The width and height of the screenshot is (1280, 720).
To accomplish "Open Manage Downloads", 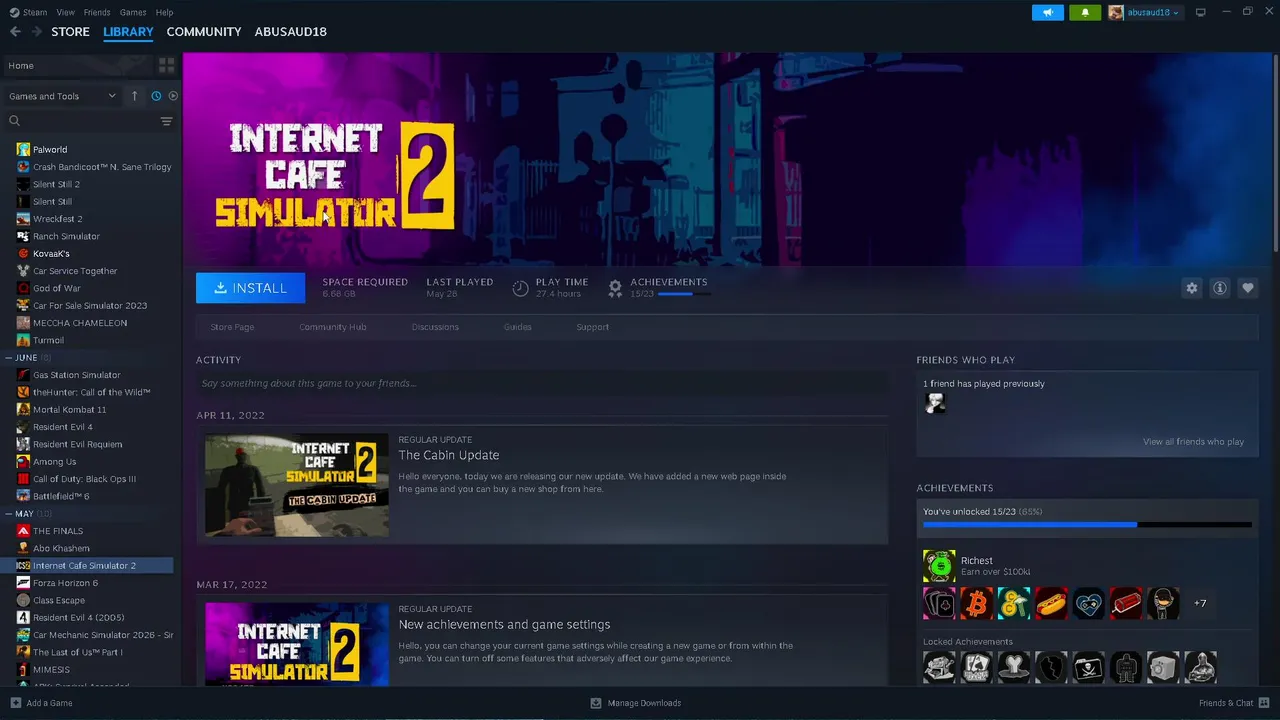I will tap(636, 703).
